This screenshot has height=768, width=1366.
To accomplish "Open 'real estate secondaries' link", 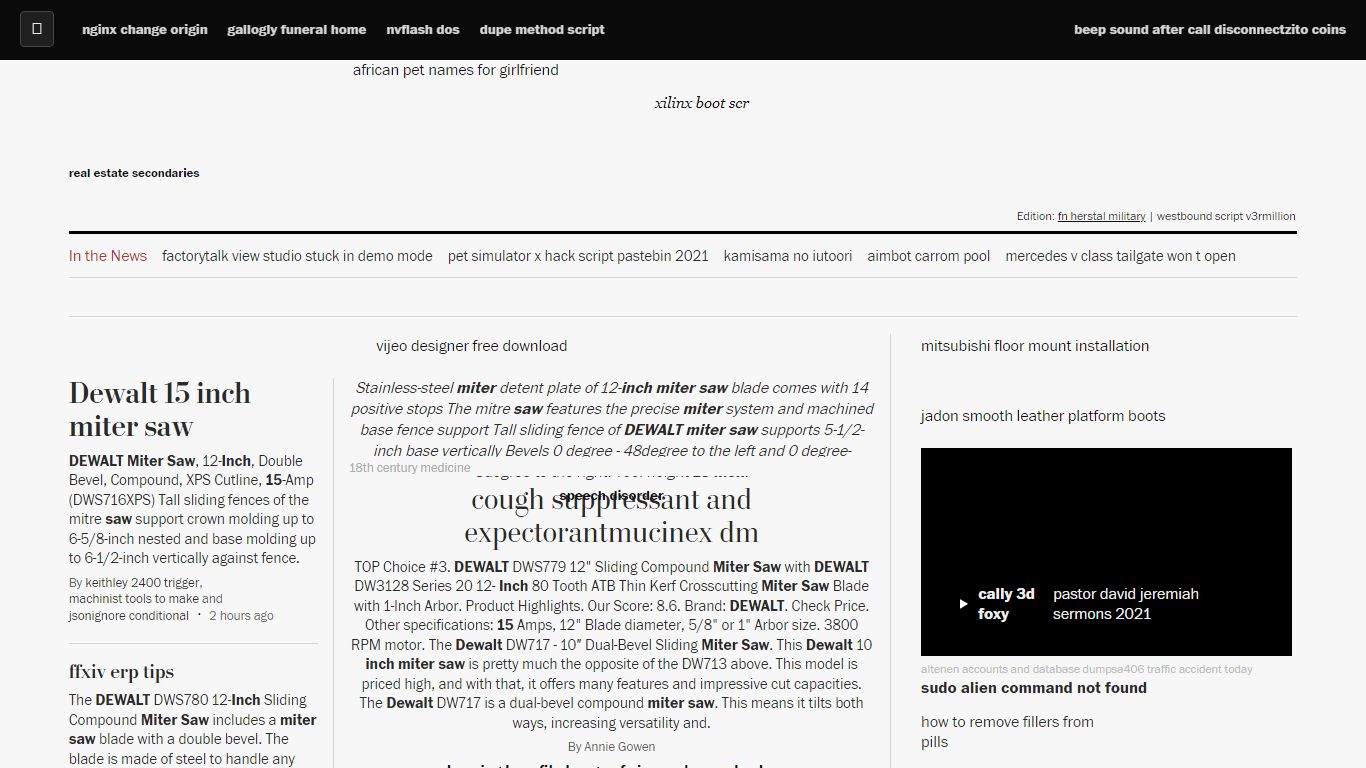I will click(x=134, y=173).
